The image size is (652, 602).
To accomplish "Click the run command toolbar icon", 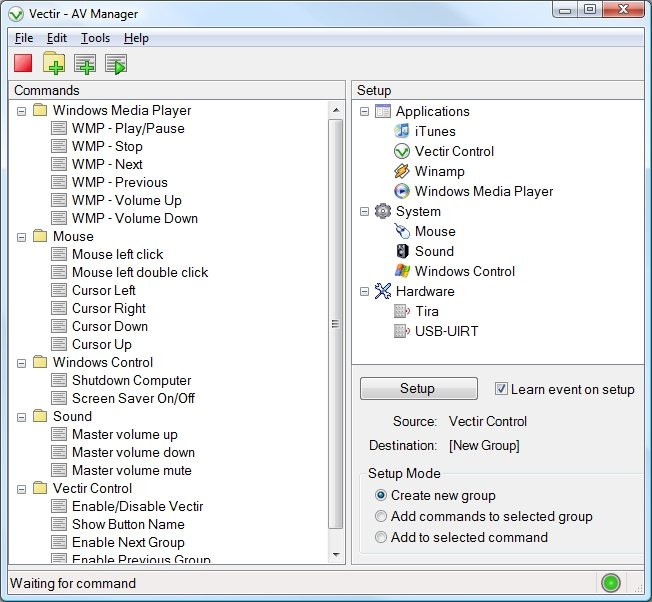I will coord(116,64).
